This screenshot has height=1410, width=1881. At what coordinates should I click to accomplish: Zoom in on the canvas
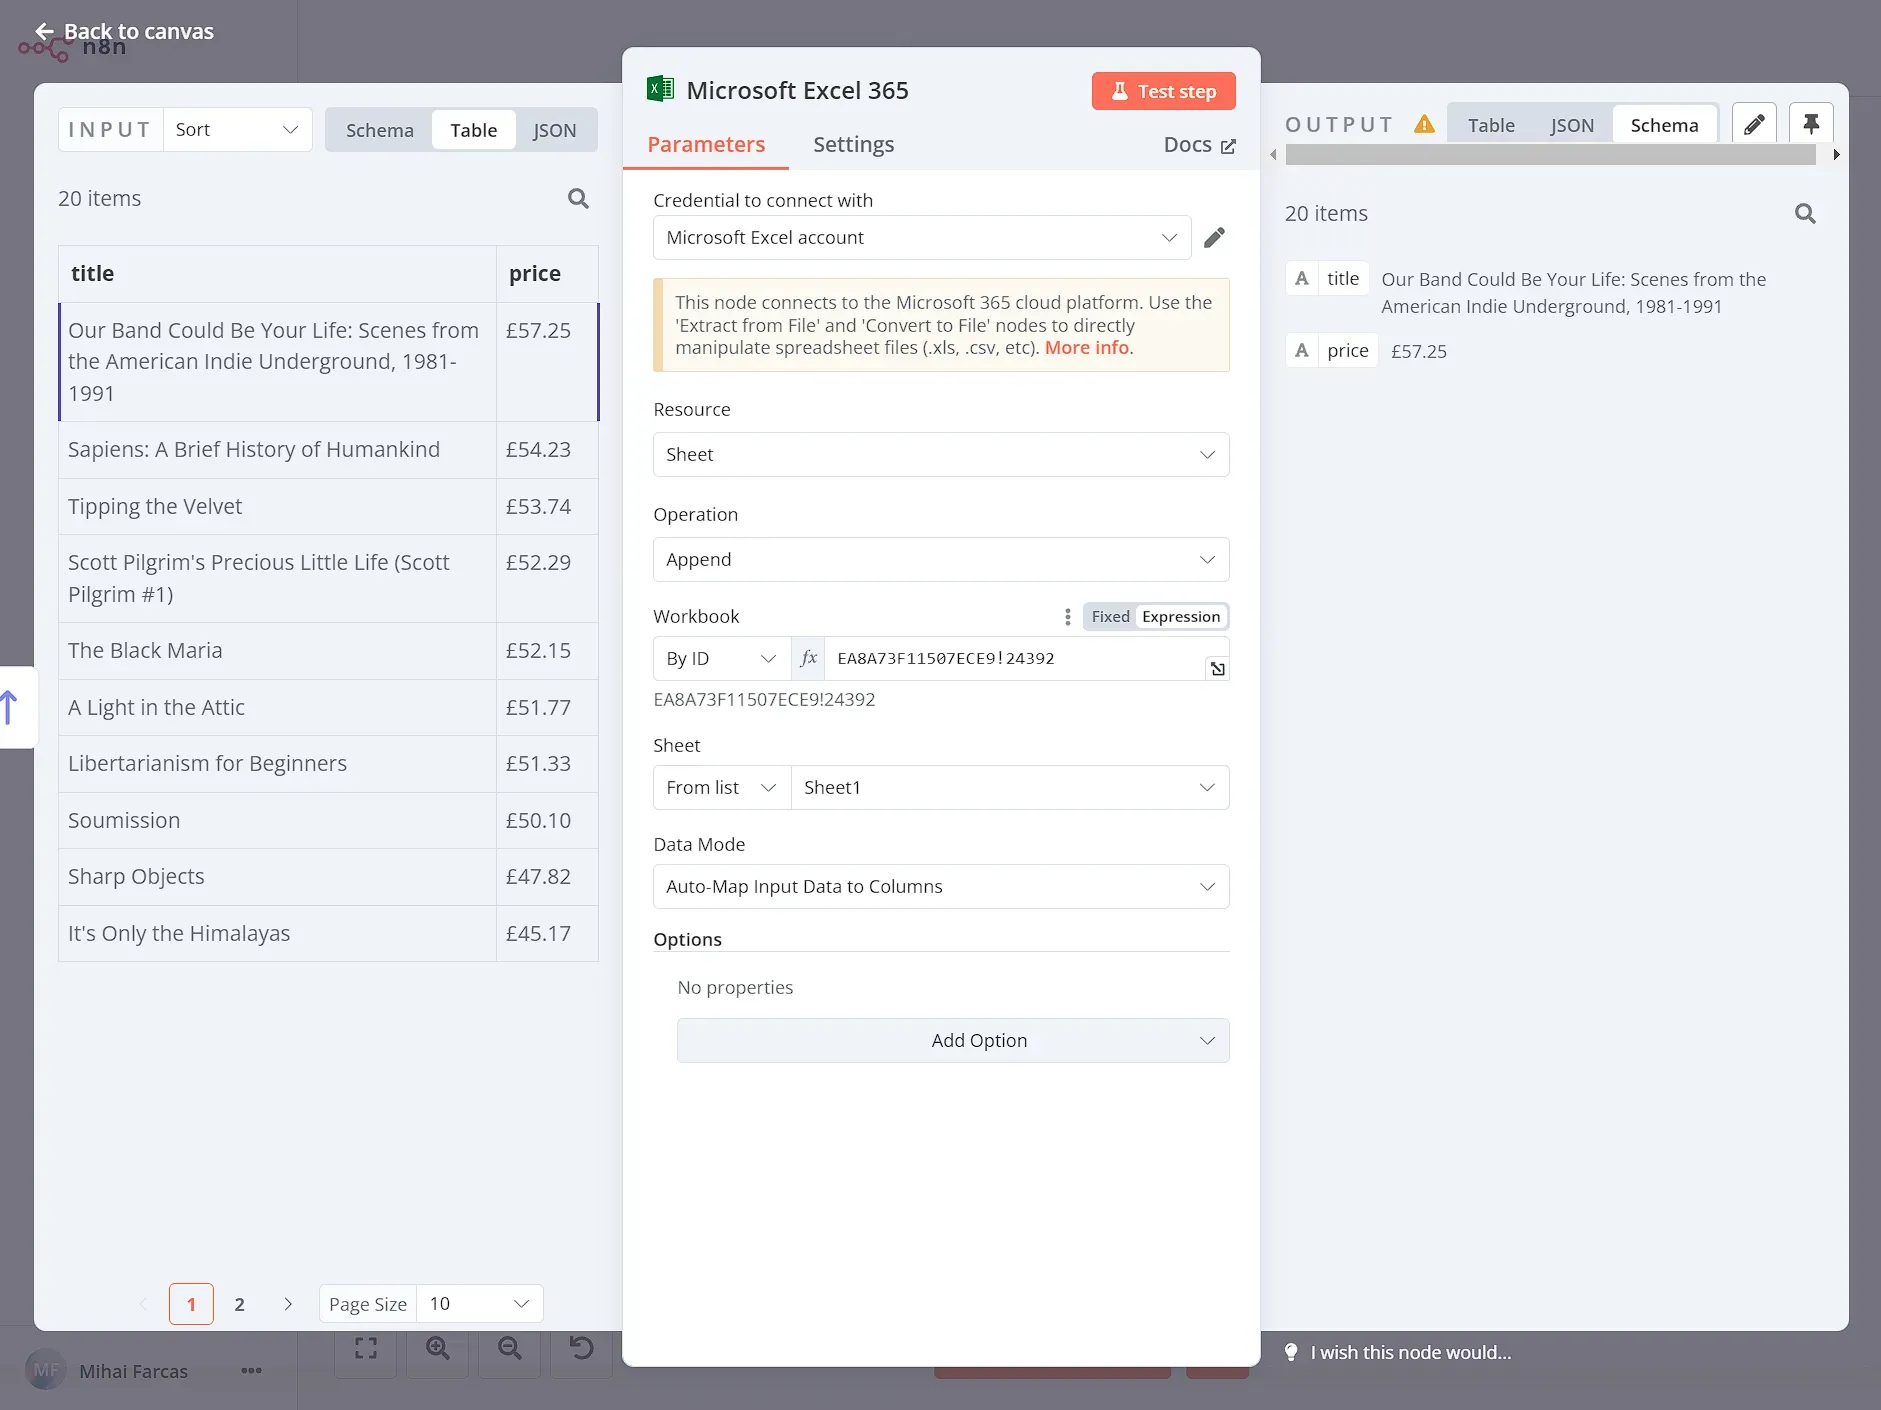(x=437, y=1349)
